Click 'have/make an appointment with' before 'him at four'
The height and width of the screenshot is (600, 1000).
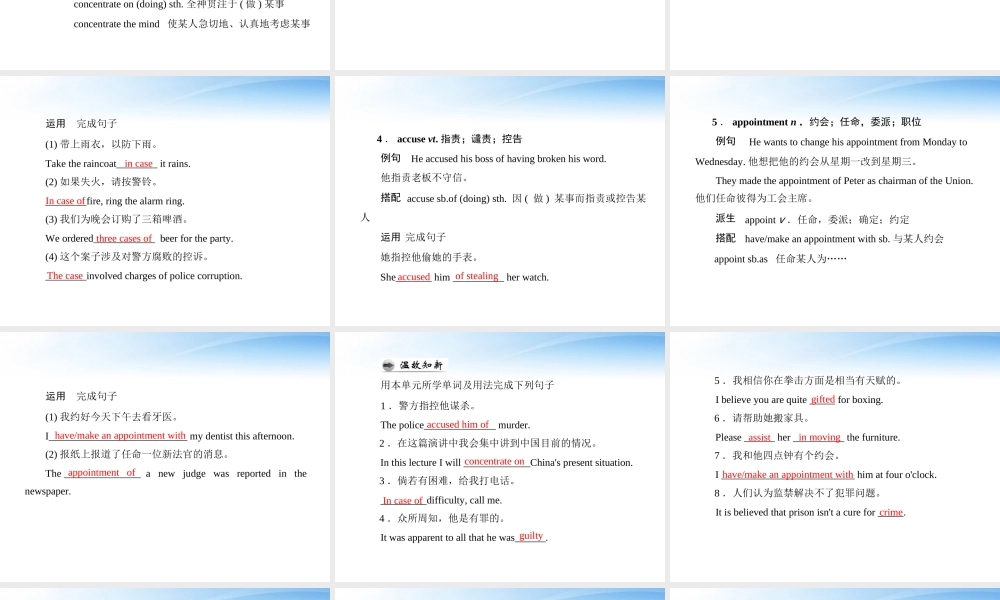(x=788, y=475)
